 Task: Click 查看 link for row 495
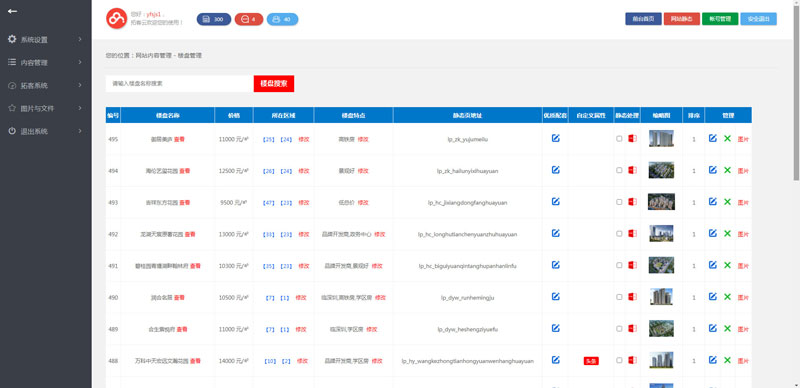(179, 139)
